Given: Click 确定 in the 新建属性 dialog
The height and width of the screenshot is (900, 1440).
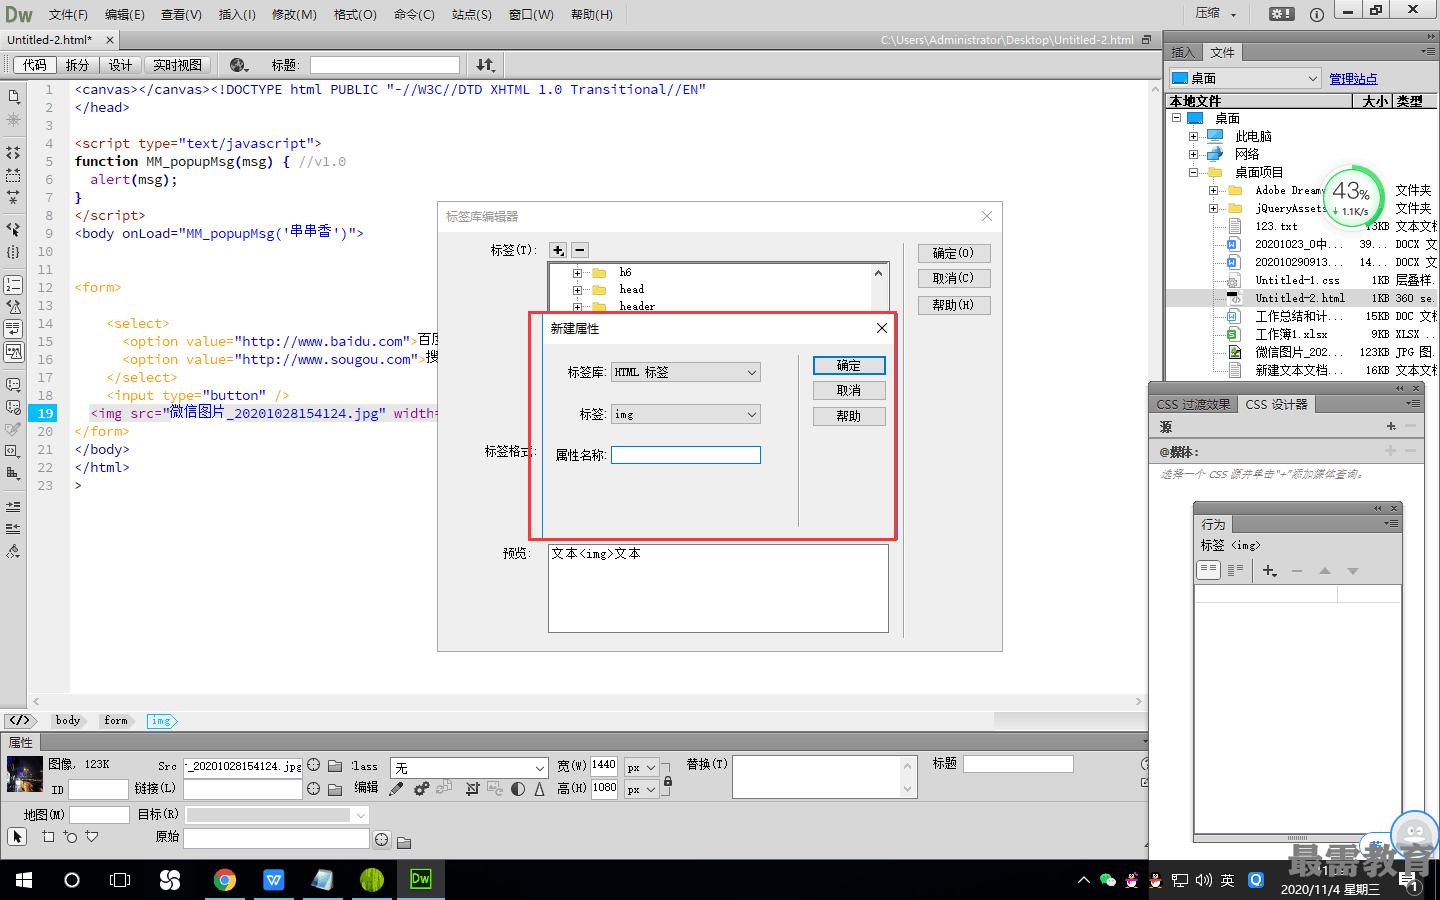Looking at the screenshot, I should click(x=849, y=366).
